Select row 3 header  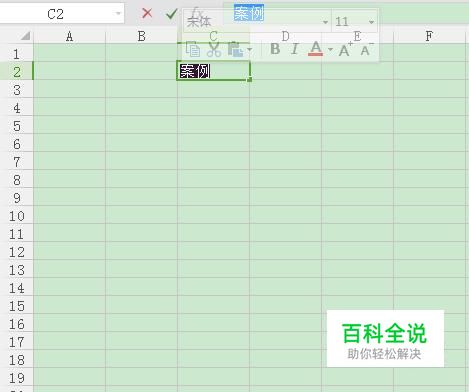click(16, 90)
